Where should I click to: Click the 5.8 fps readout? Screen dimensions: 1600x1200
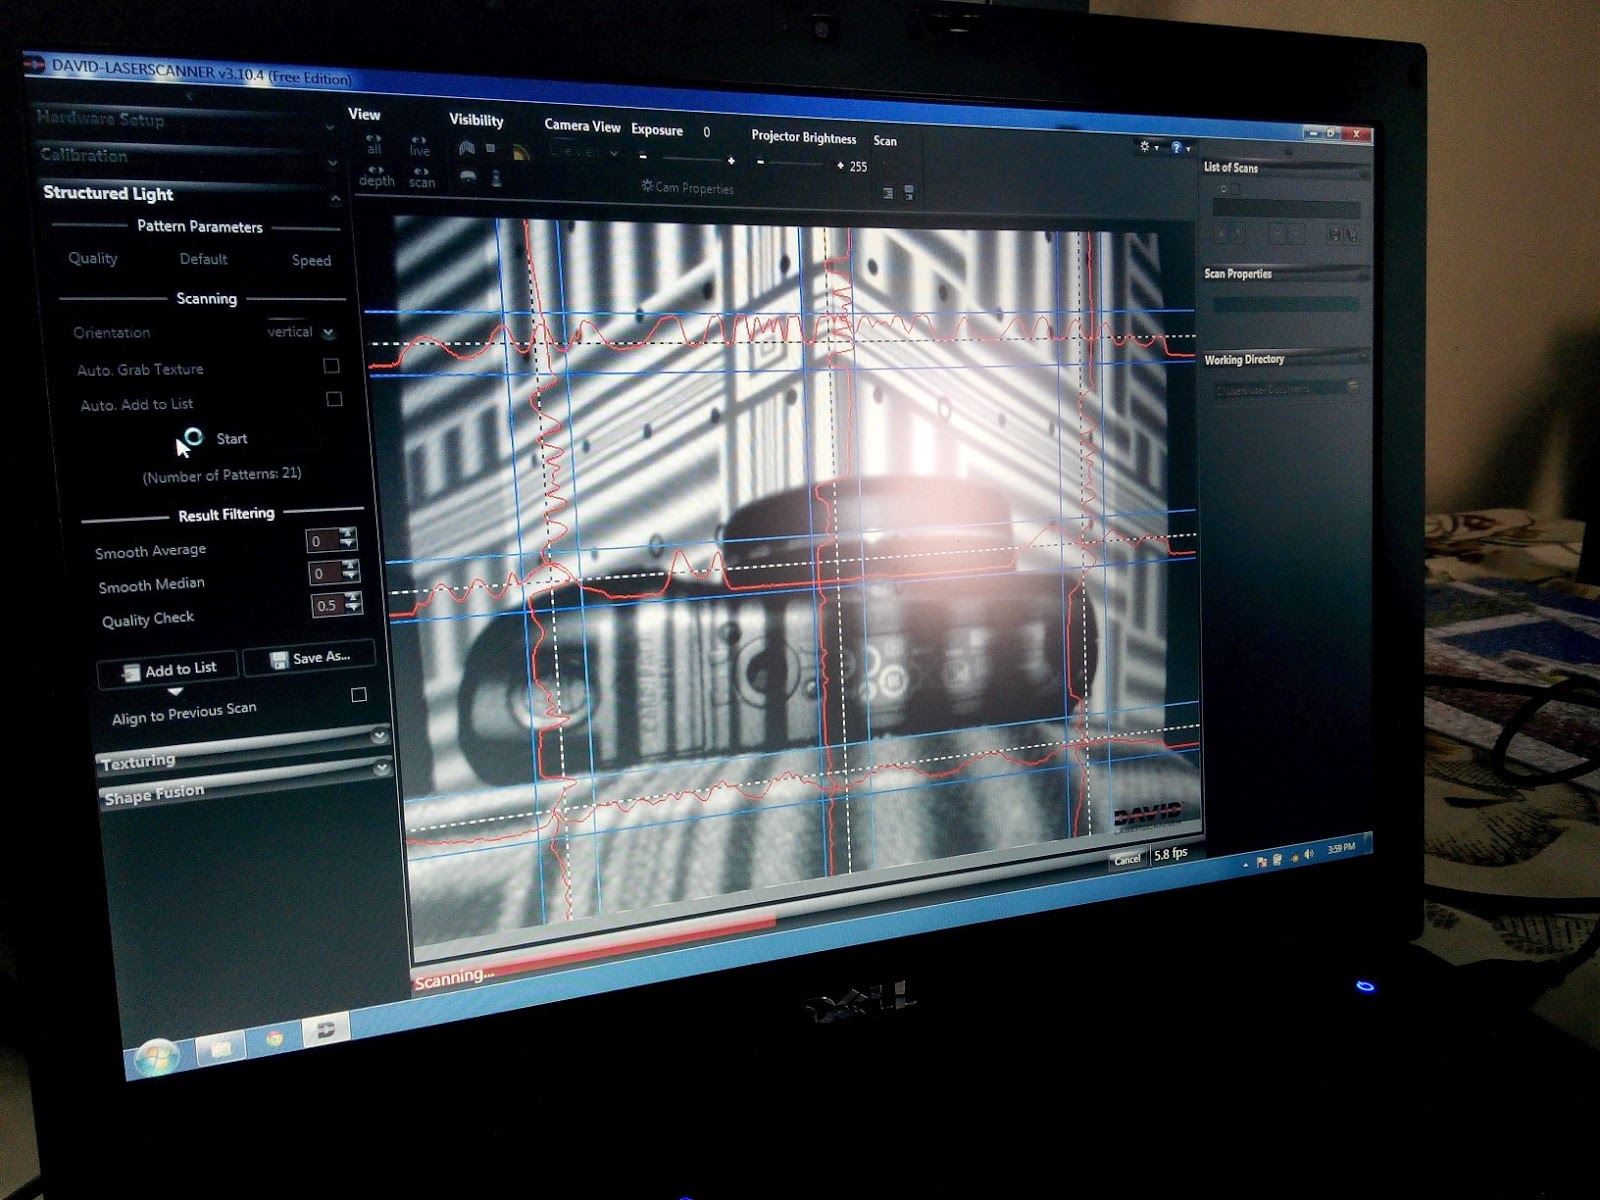pos(1170,854)
